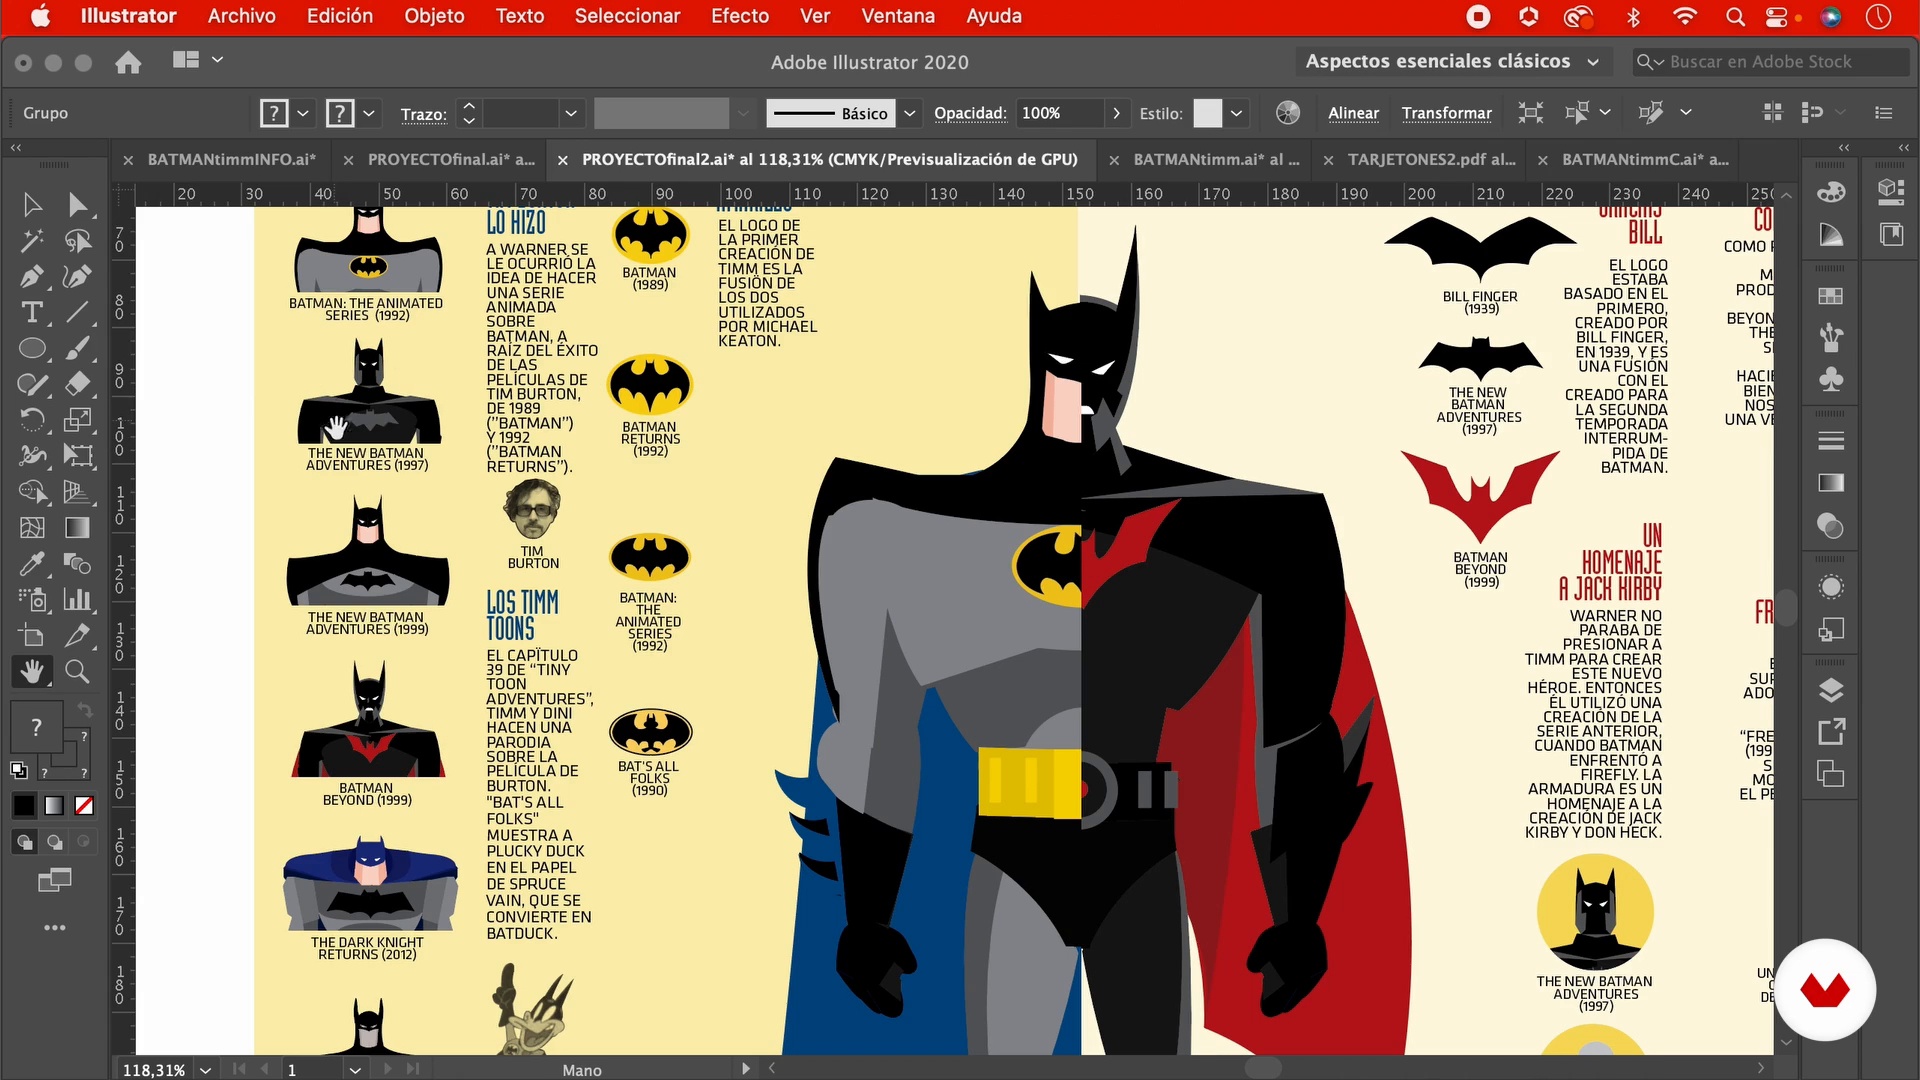
Task: Click the Opacidad label link
Action: [970, 113]
